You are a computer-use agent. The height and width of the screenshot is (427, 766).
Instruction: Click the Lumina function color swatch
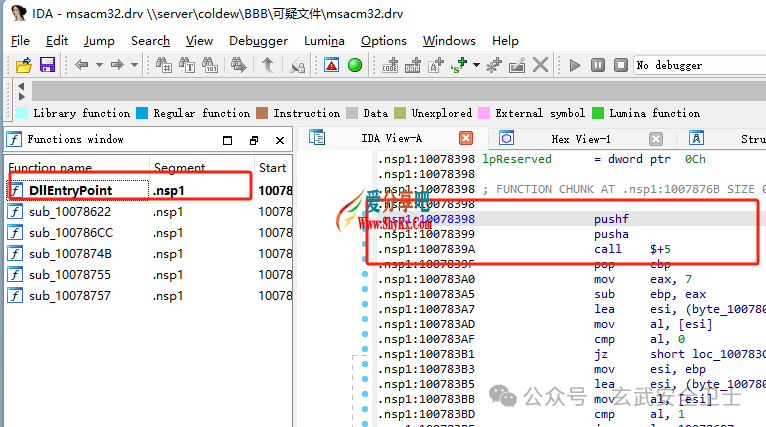pos(598,113)
